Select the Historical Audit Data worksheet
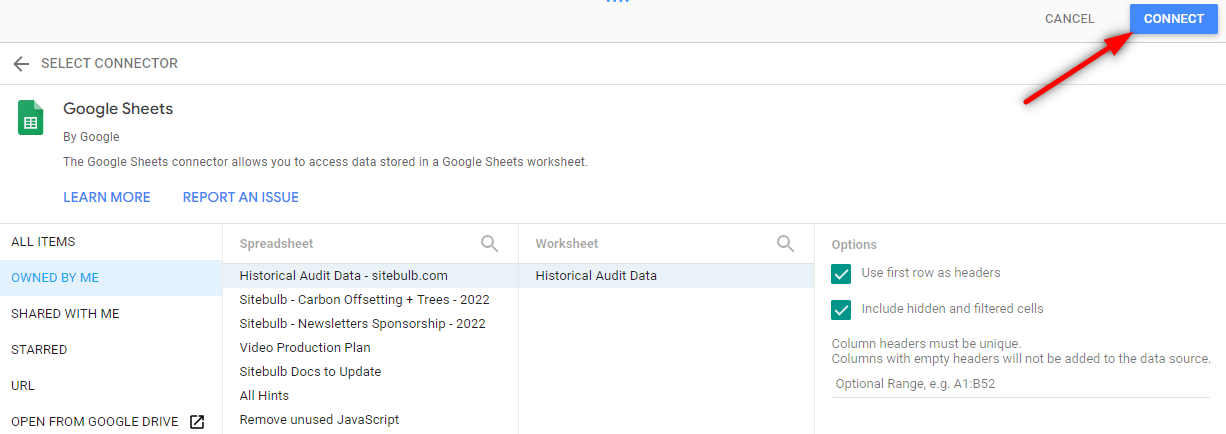Image resolution: width=1226 pixels, height=434 pixels. click(666, 276)
